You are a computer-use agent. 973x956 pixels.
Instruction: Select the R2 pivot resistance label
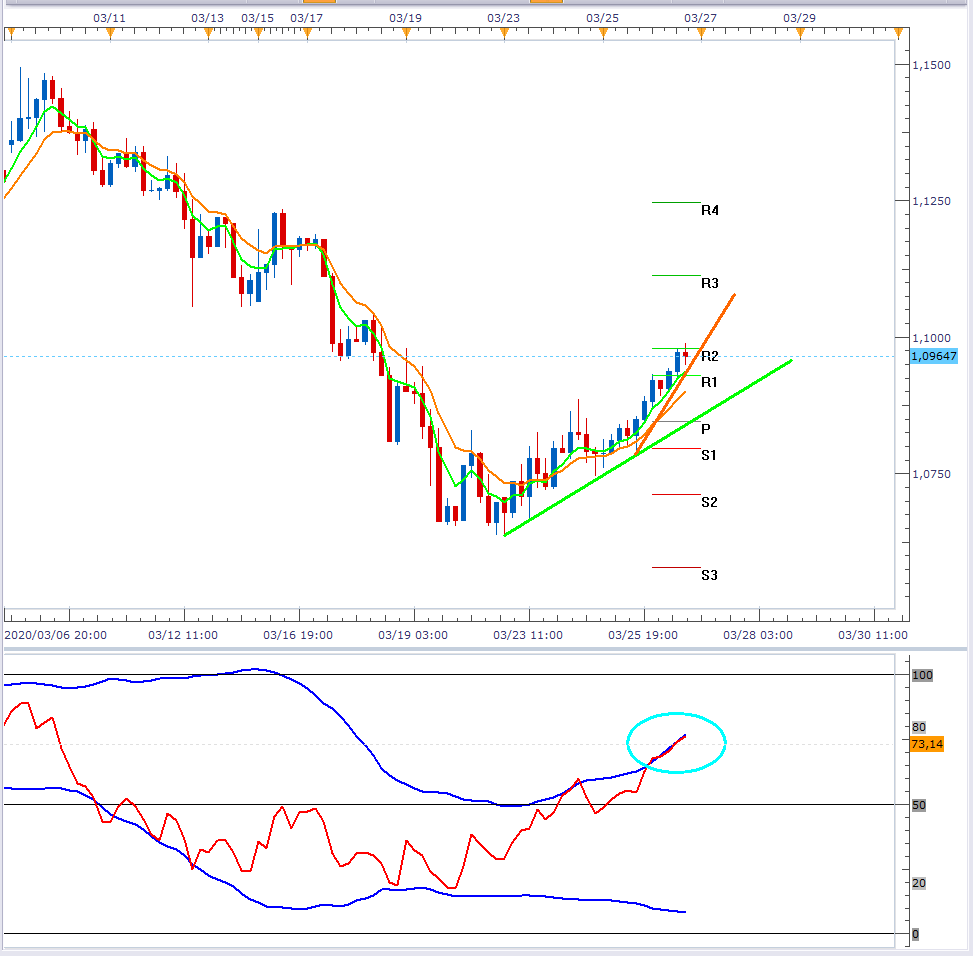click(x=710, y=356)
